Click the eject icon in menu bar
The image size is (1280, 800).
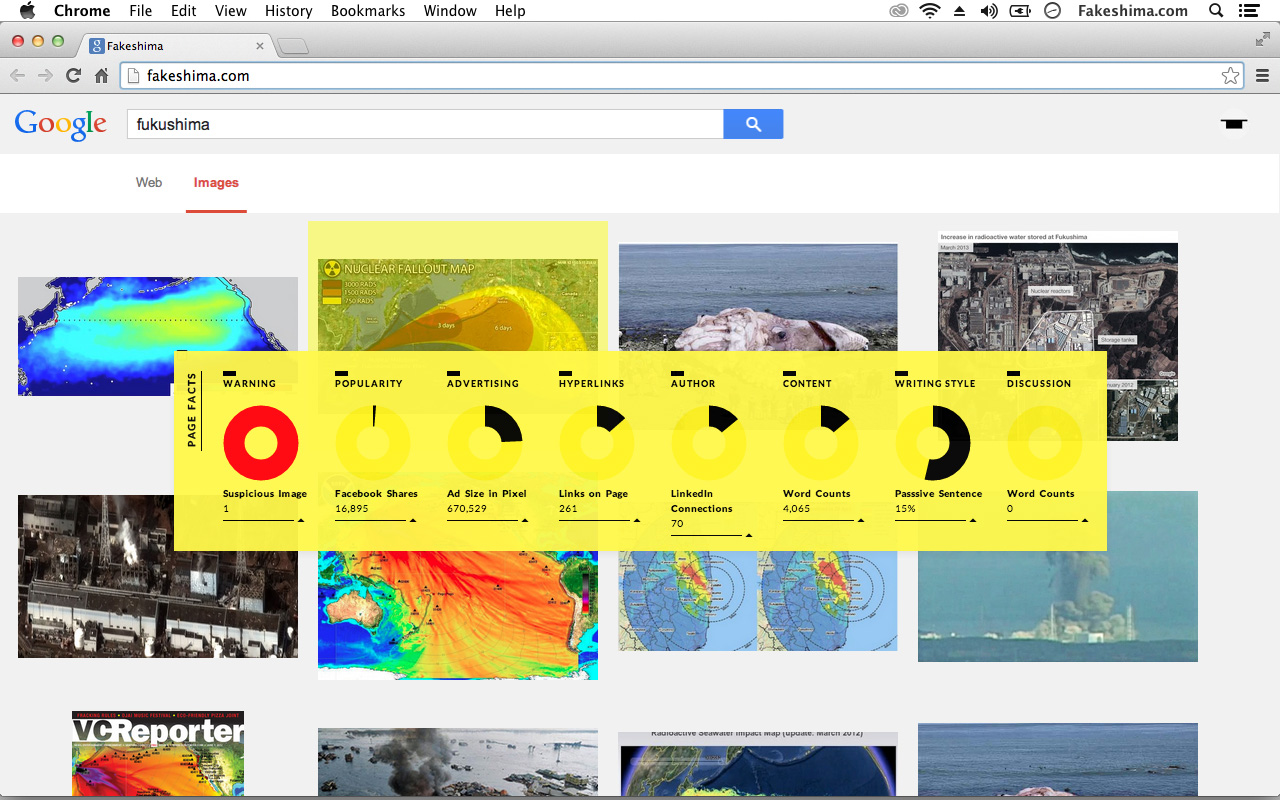coord(960,11)
